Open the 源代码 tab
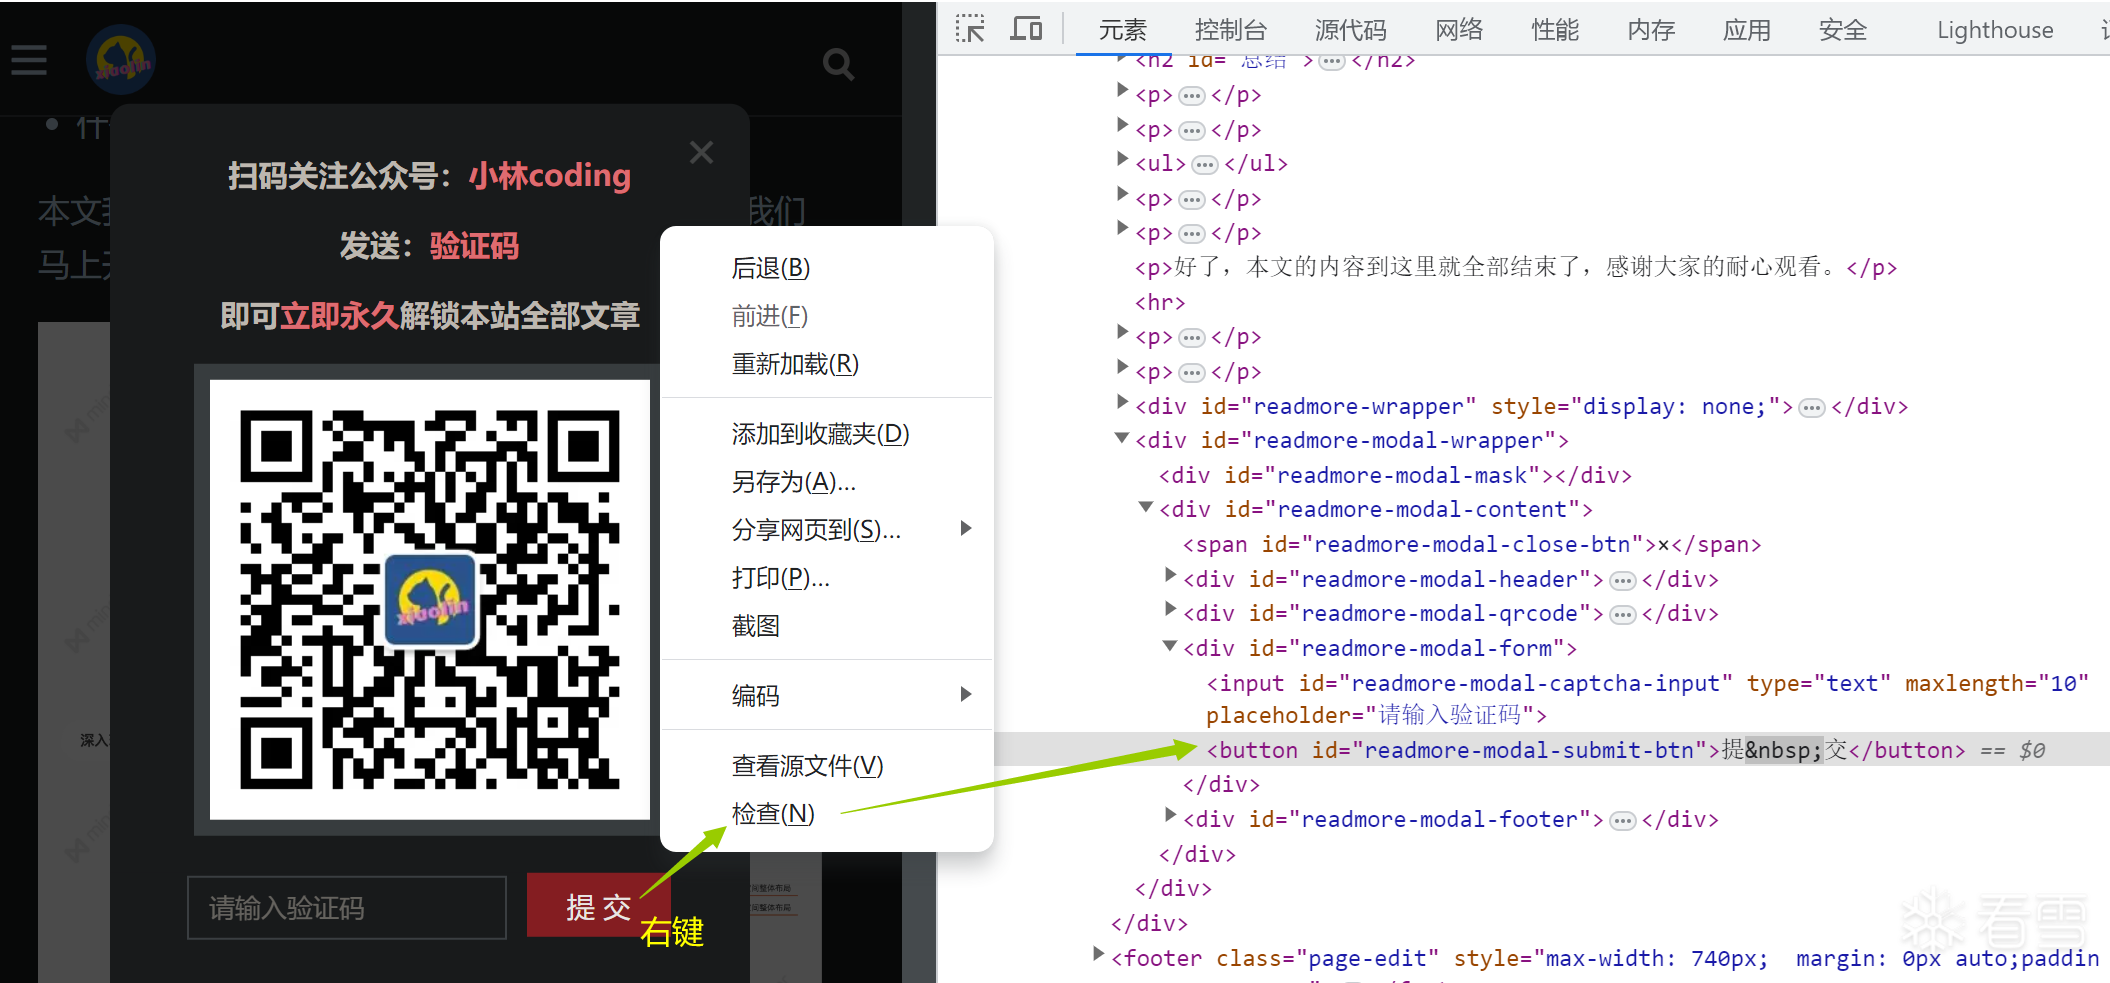Screen dimensions: 2110x983 tap(1350, 30)
